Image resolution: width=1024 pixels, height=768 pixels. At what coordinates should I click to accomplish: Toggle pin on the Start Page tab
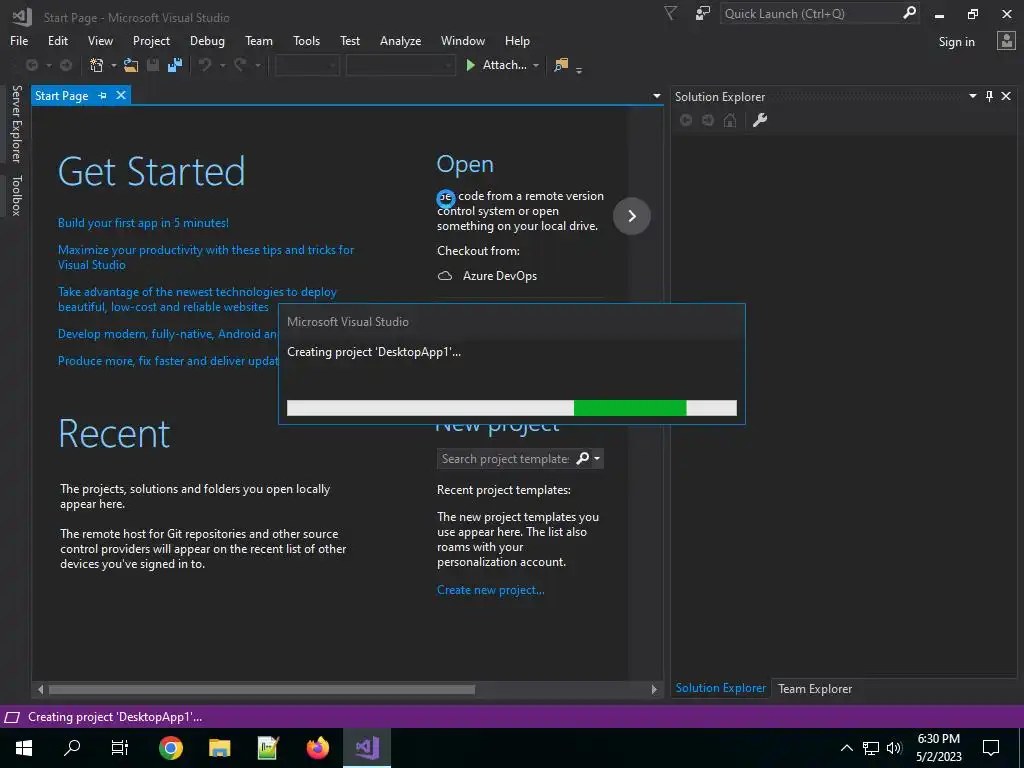(103, 95)
